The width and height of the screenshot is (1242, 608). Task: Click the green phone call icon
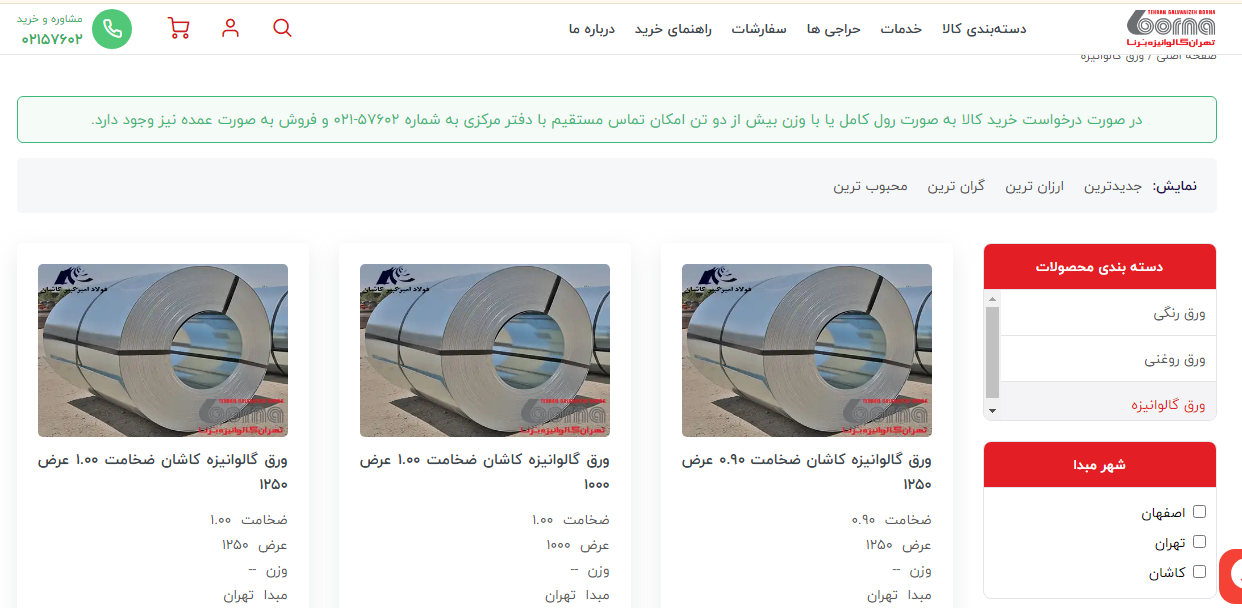[112, 29]
